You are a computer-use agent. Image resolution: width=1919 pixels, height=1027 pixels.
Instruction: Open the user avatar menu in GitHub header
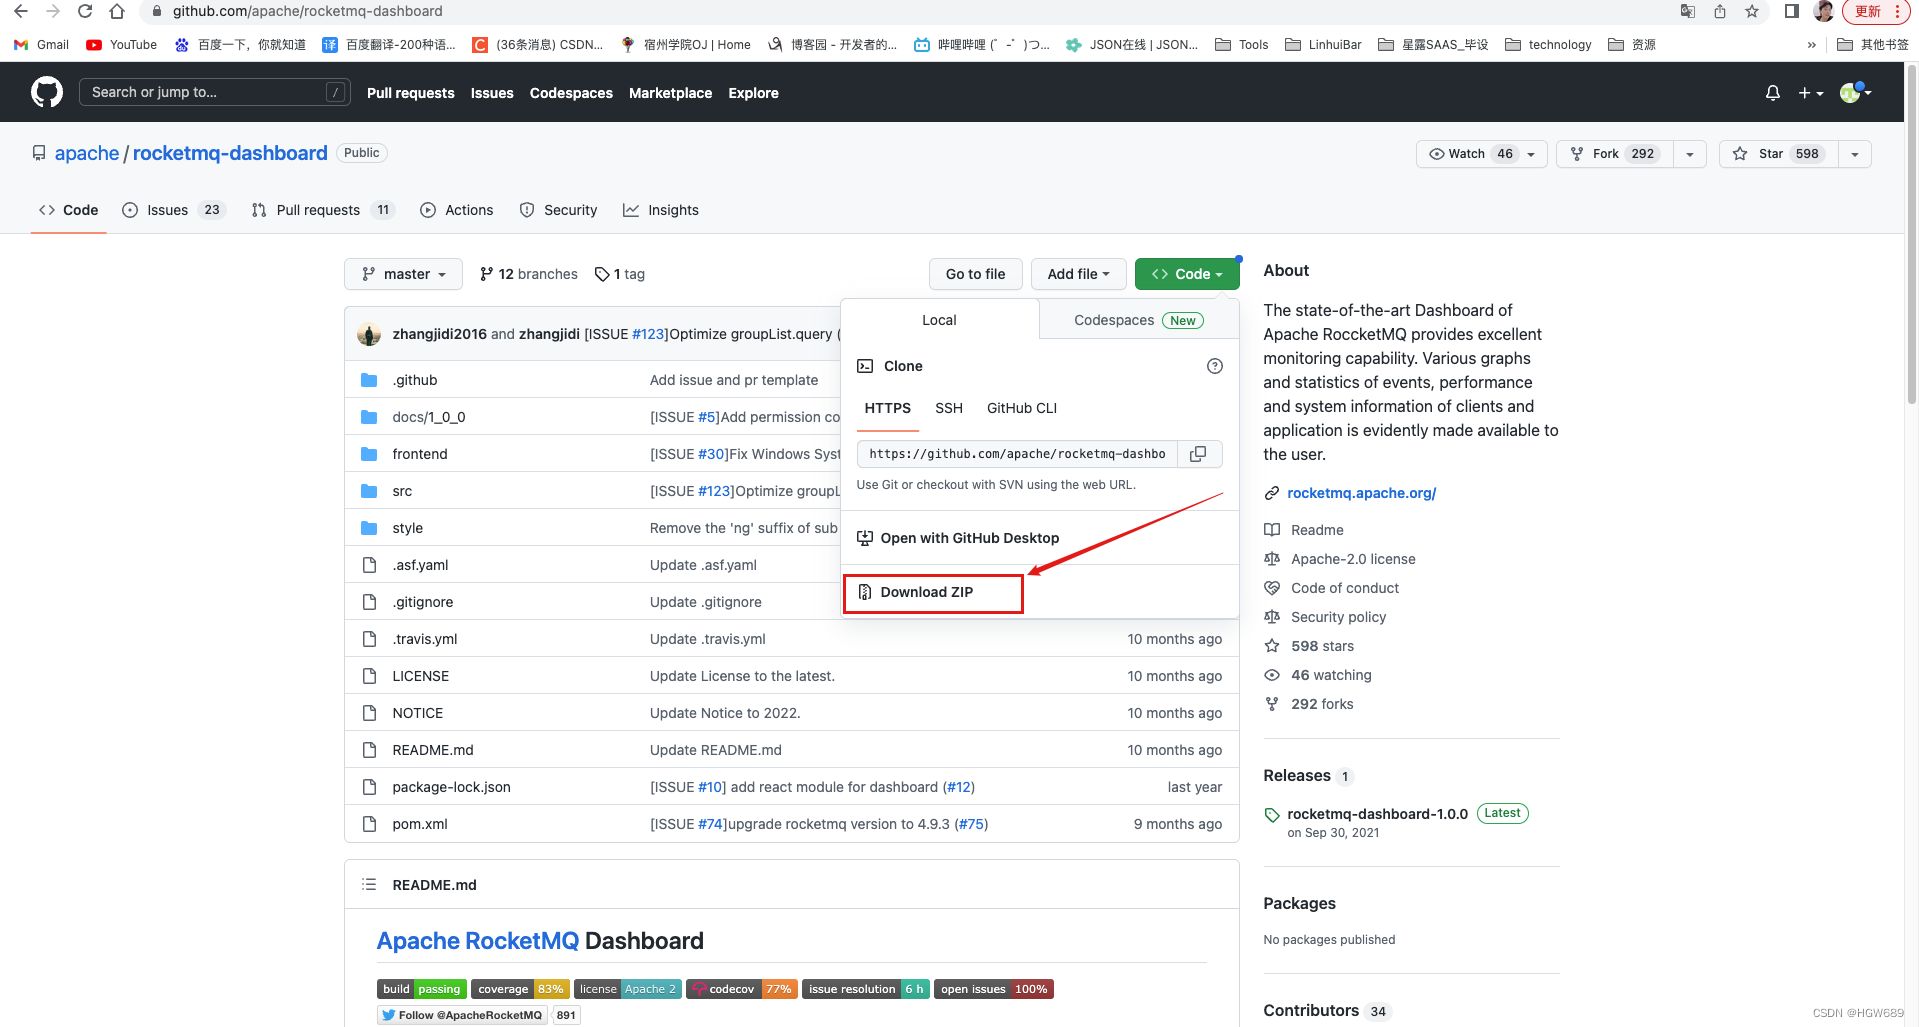1855,93
